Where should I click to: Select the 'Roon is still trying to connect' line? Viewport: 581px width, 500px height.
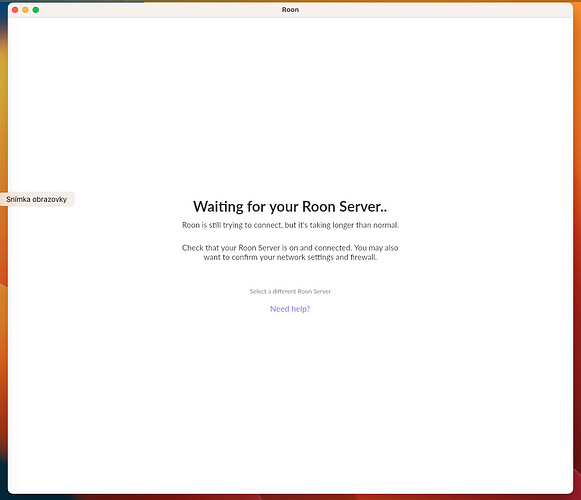290,225
